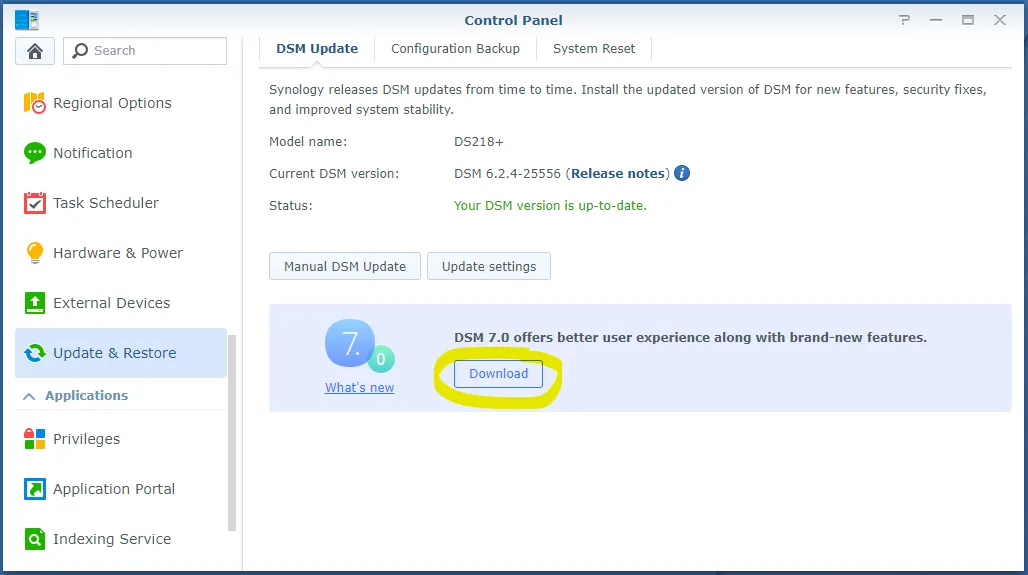Open Task Scheduler from the sidebar
Screen dimensions: 1028x575
click(121, 203)
